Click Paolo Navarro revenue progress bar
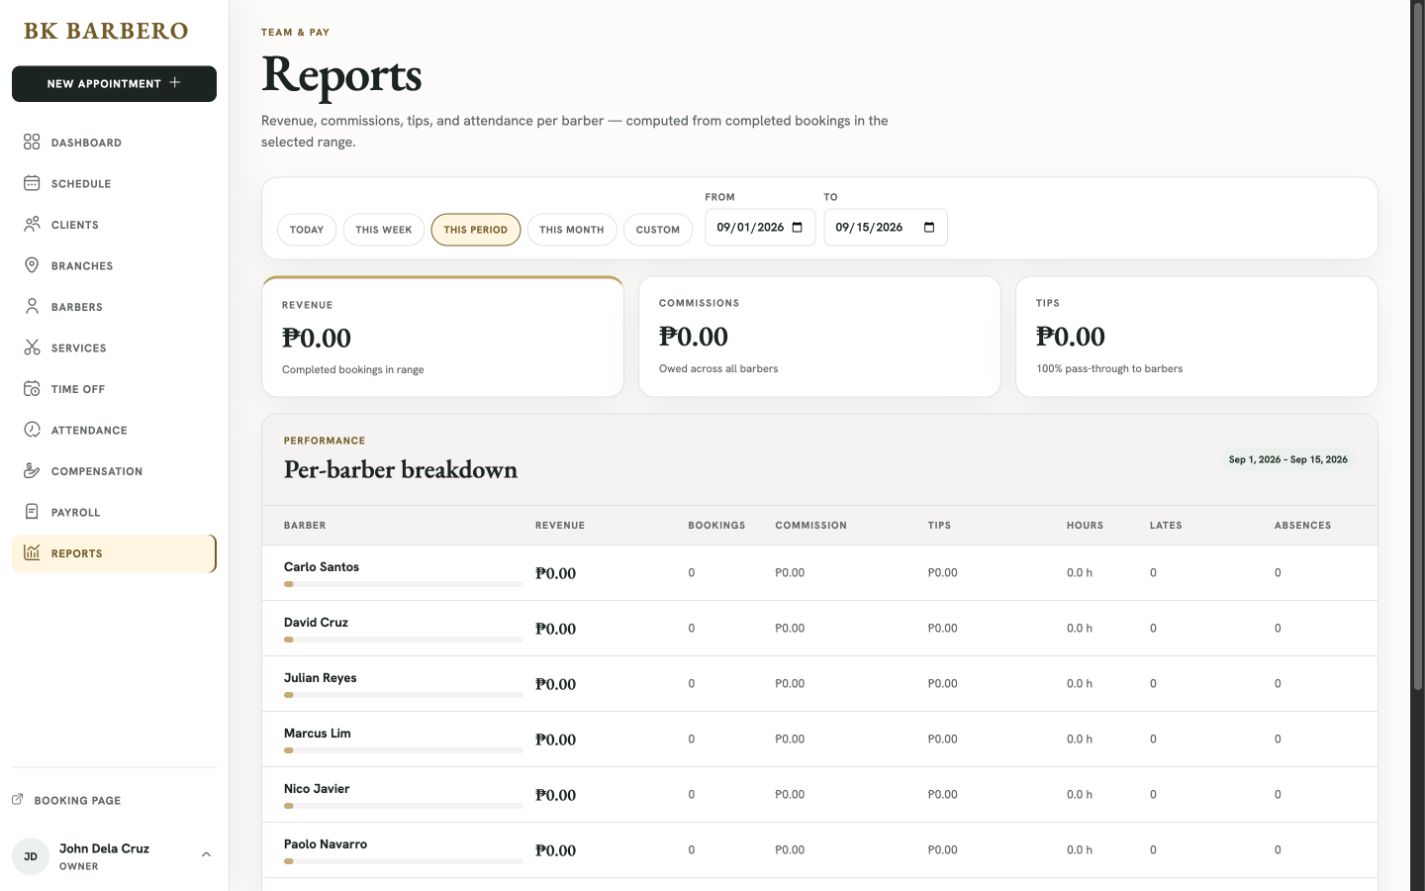1425x891 pixels. click(x=403, y=861)
